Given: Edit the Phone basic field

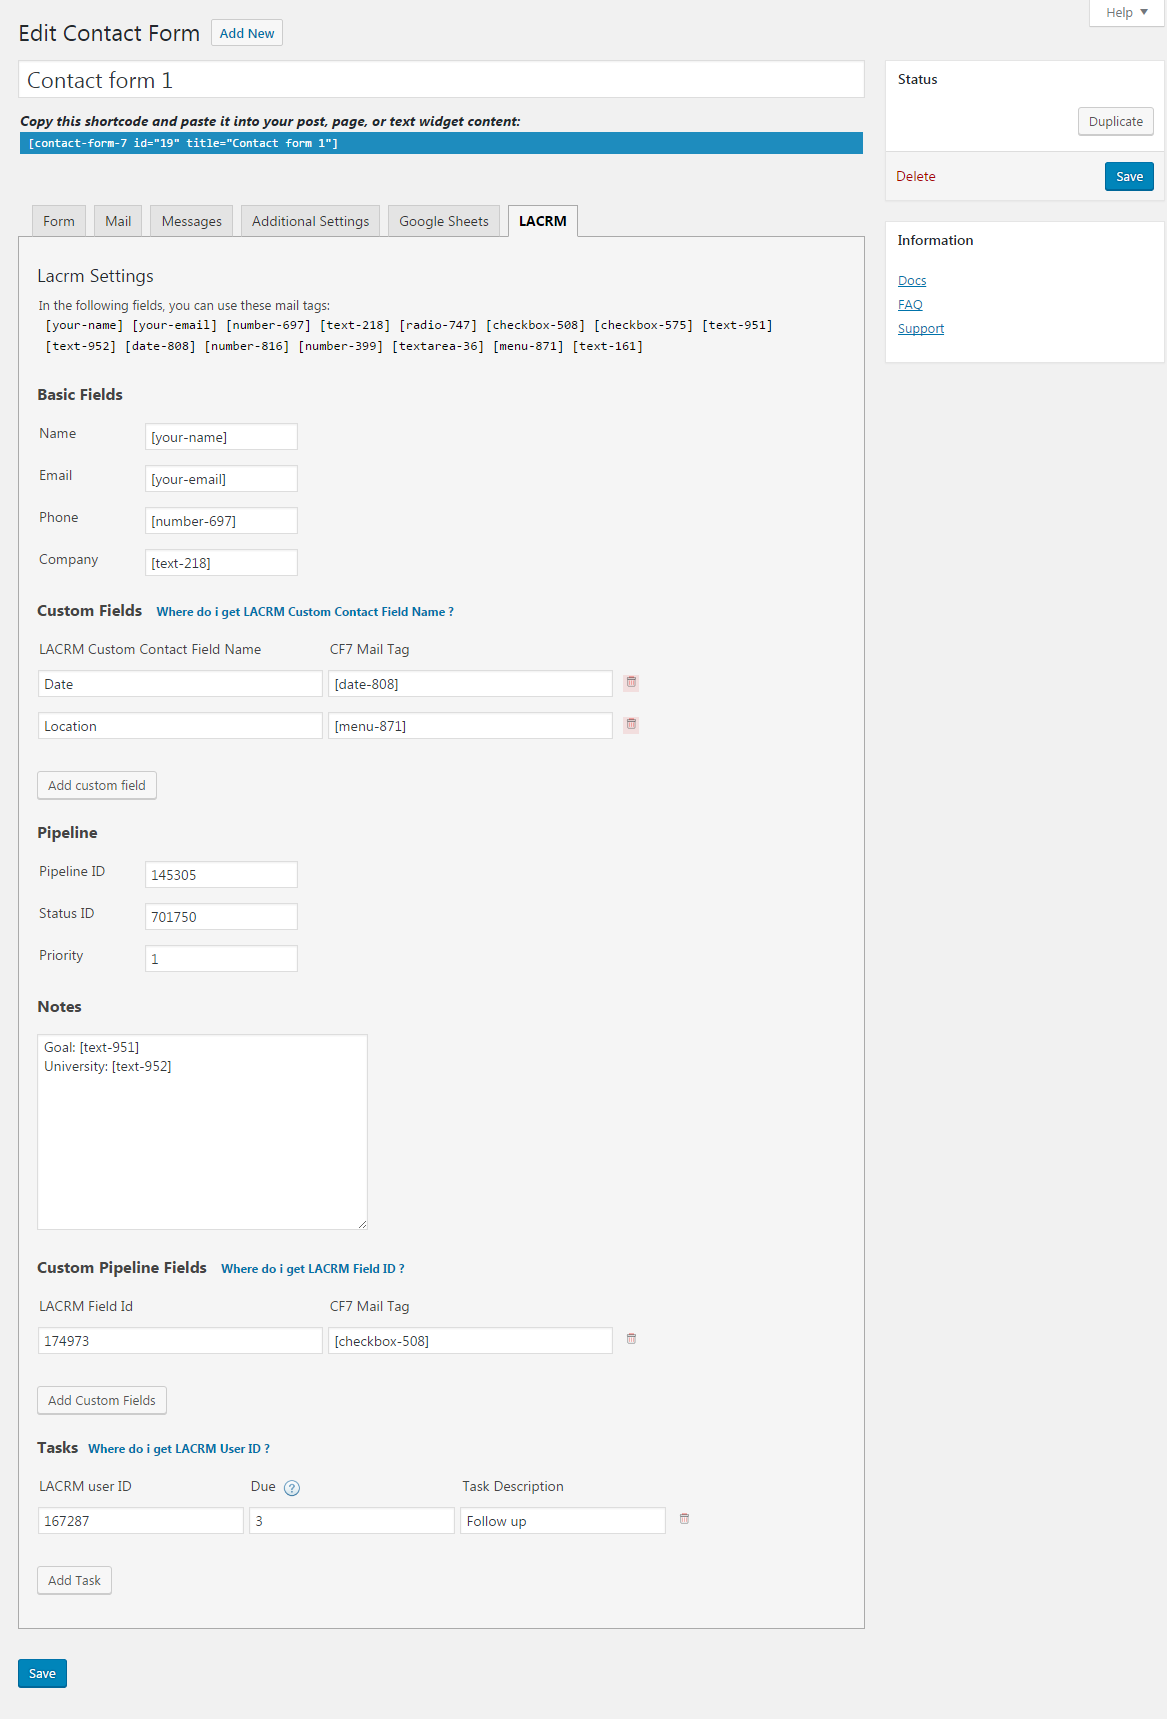Looking at the screenshot, I should (221, 521).
